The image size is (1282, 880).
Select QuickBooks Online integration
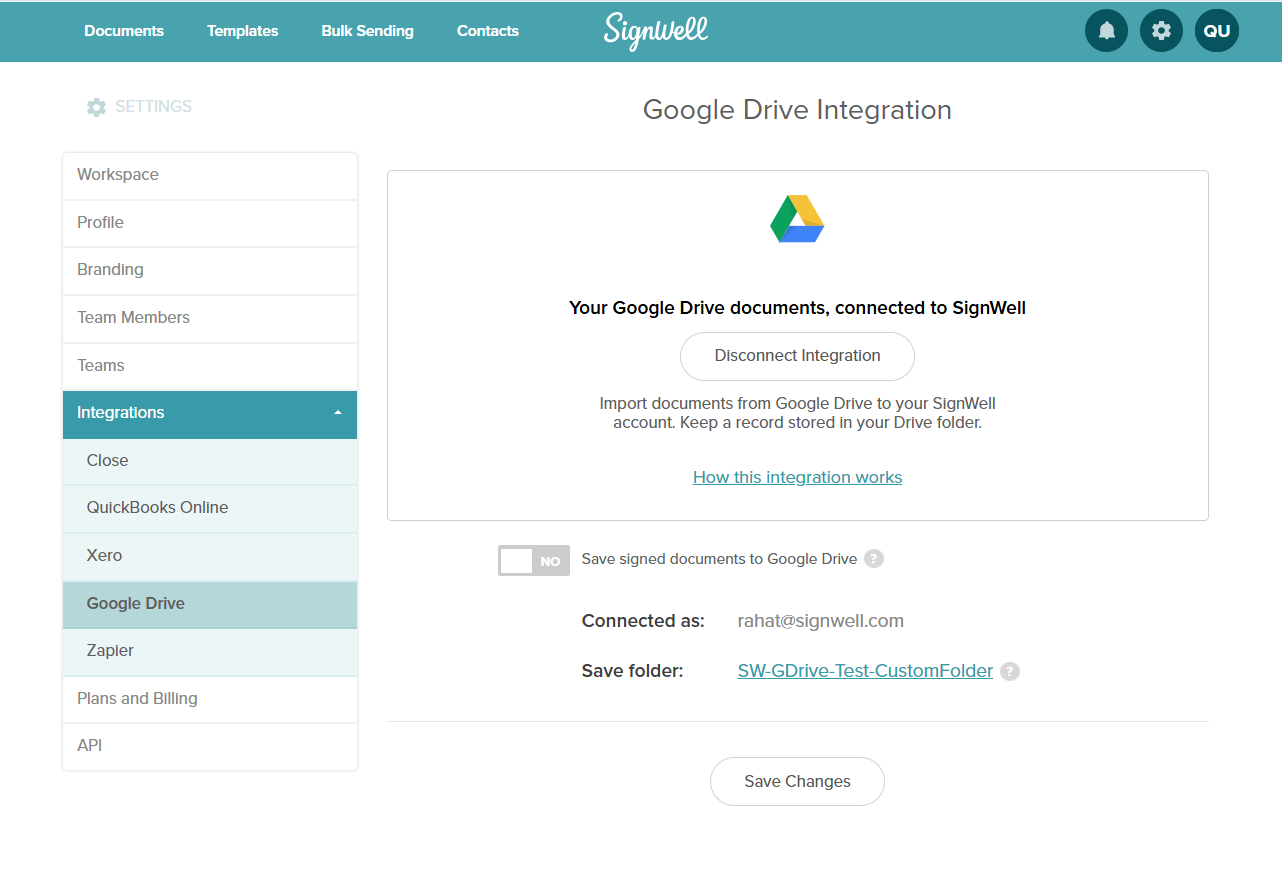(x=210, y=508)
